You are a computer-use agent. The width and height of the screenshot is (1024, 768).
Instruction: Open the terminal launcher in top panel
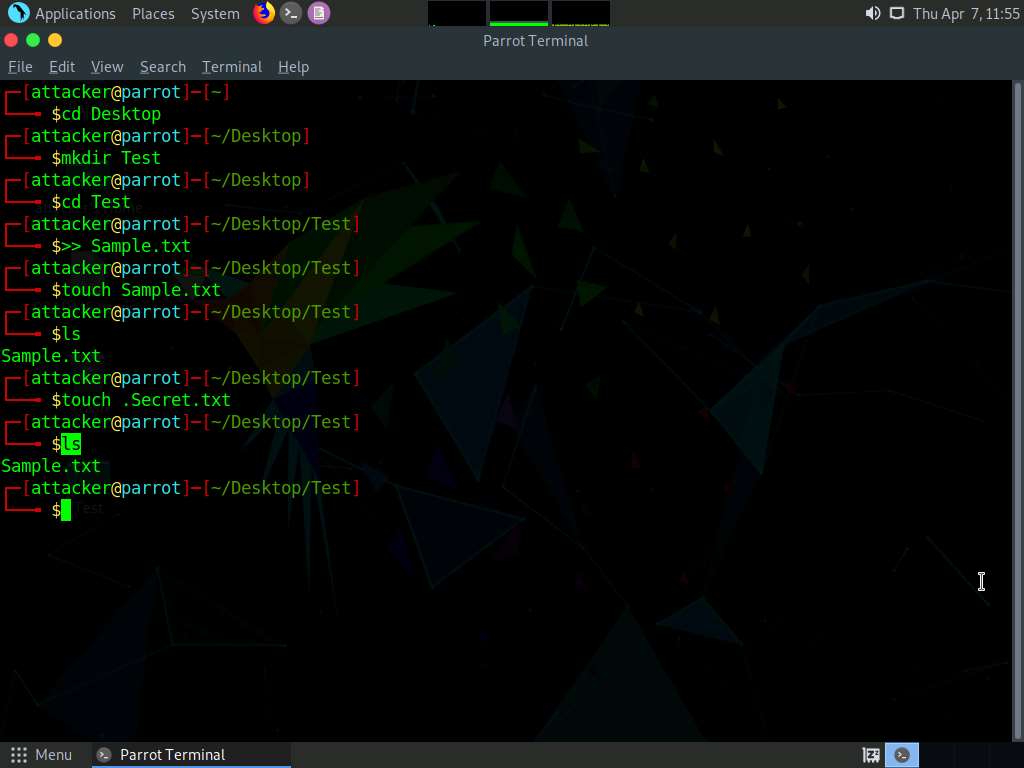(x=291, y=13)
